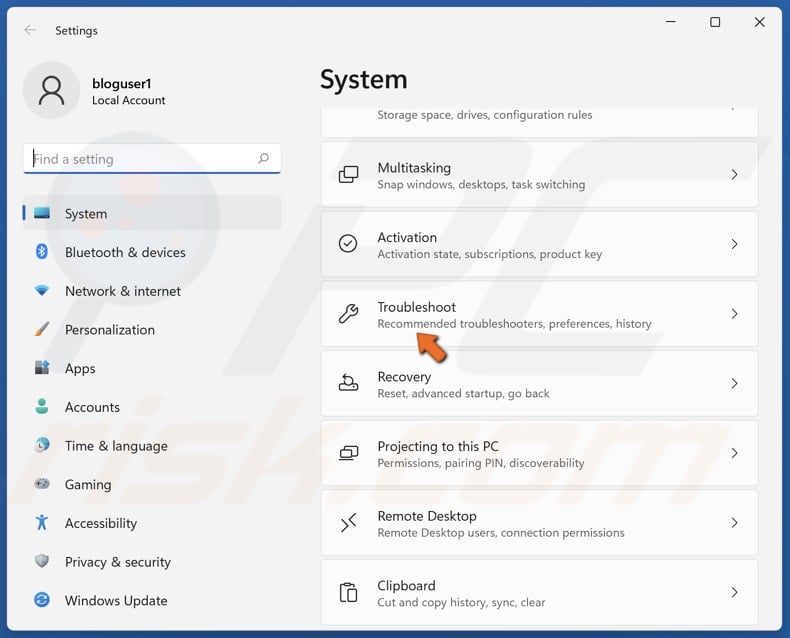The height and width of the screenshot is (638, 790).
Task: Click the Activation checkmark circle icon
Action: [x=348, y=244]
